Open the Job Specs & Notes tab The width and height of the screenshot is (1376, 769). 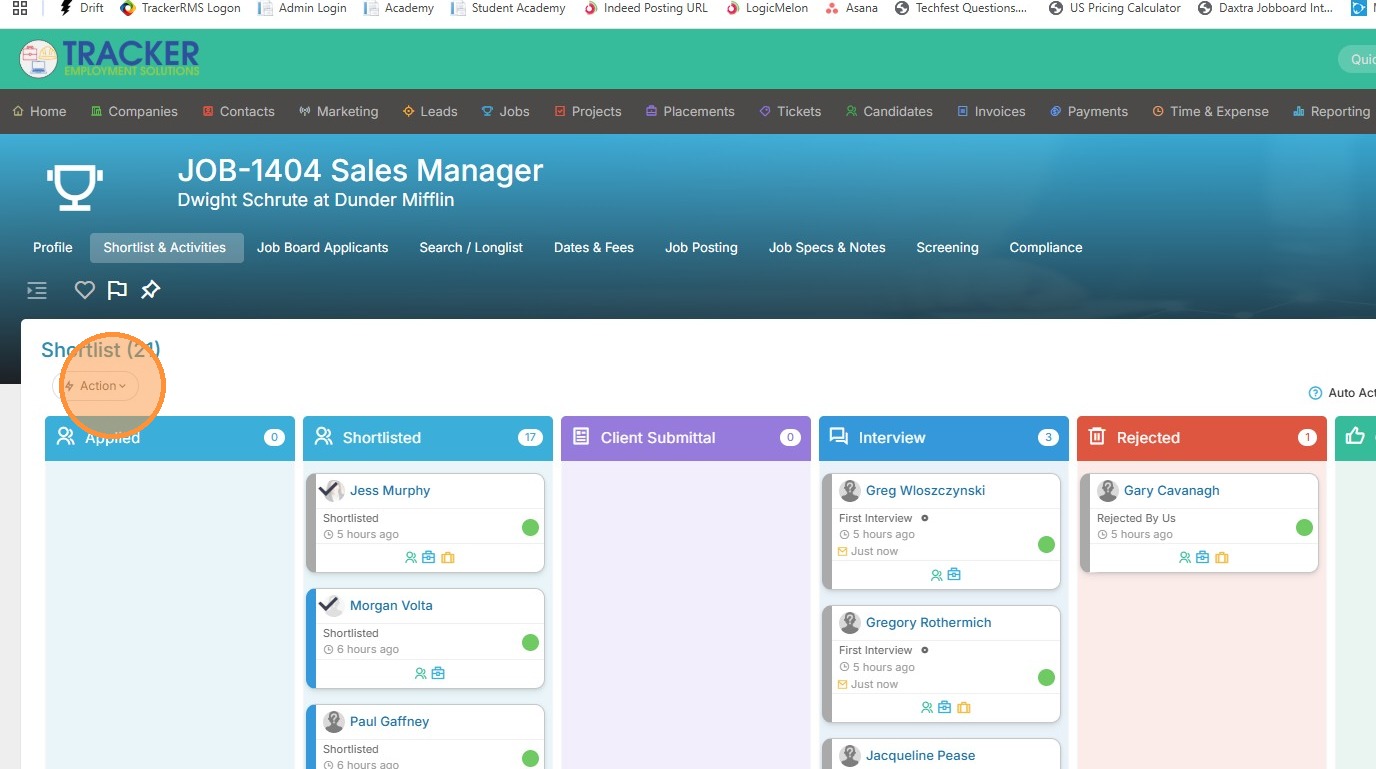point(827,248)
